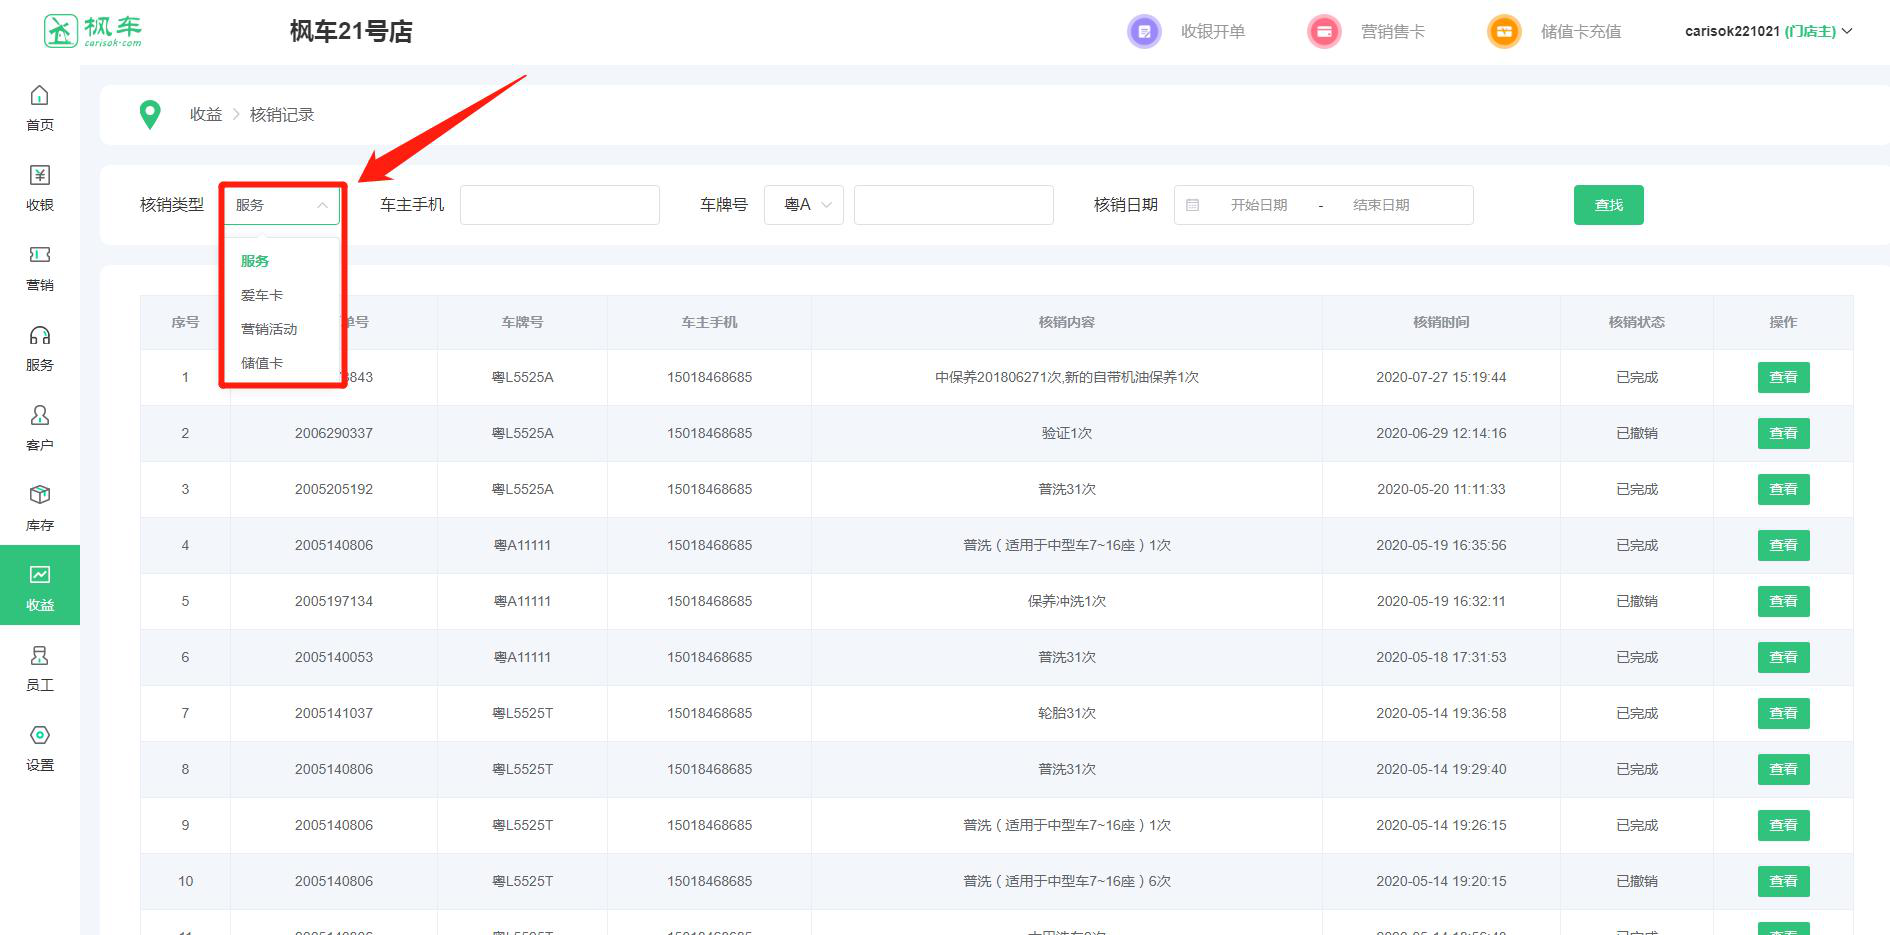Click 查看 for row 10 (19:20:15)

pyautogui.click(x=1784, y=881)
